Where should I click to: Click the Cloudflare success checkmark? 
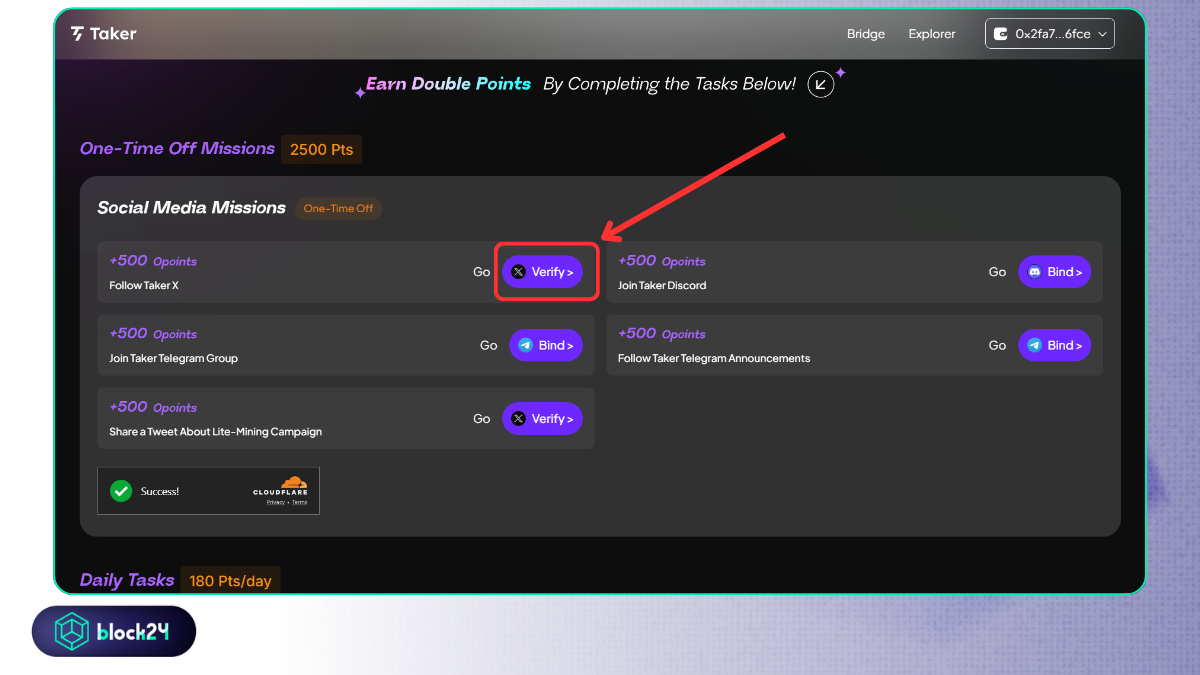pyautogui.click(x=121, y=491)
